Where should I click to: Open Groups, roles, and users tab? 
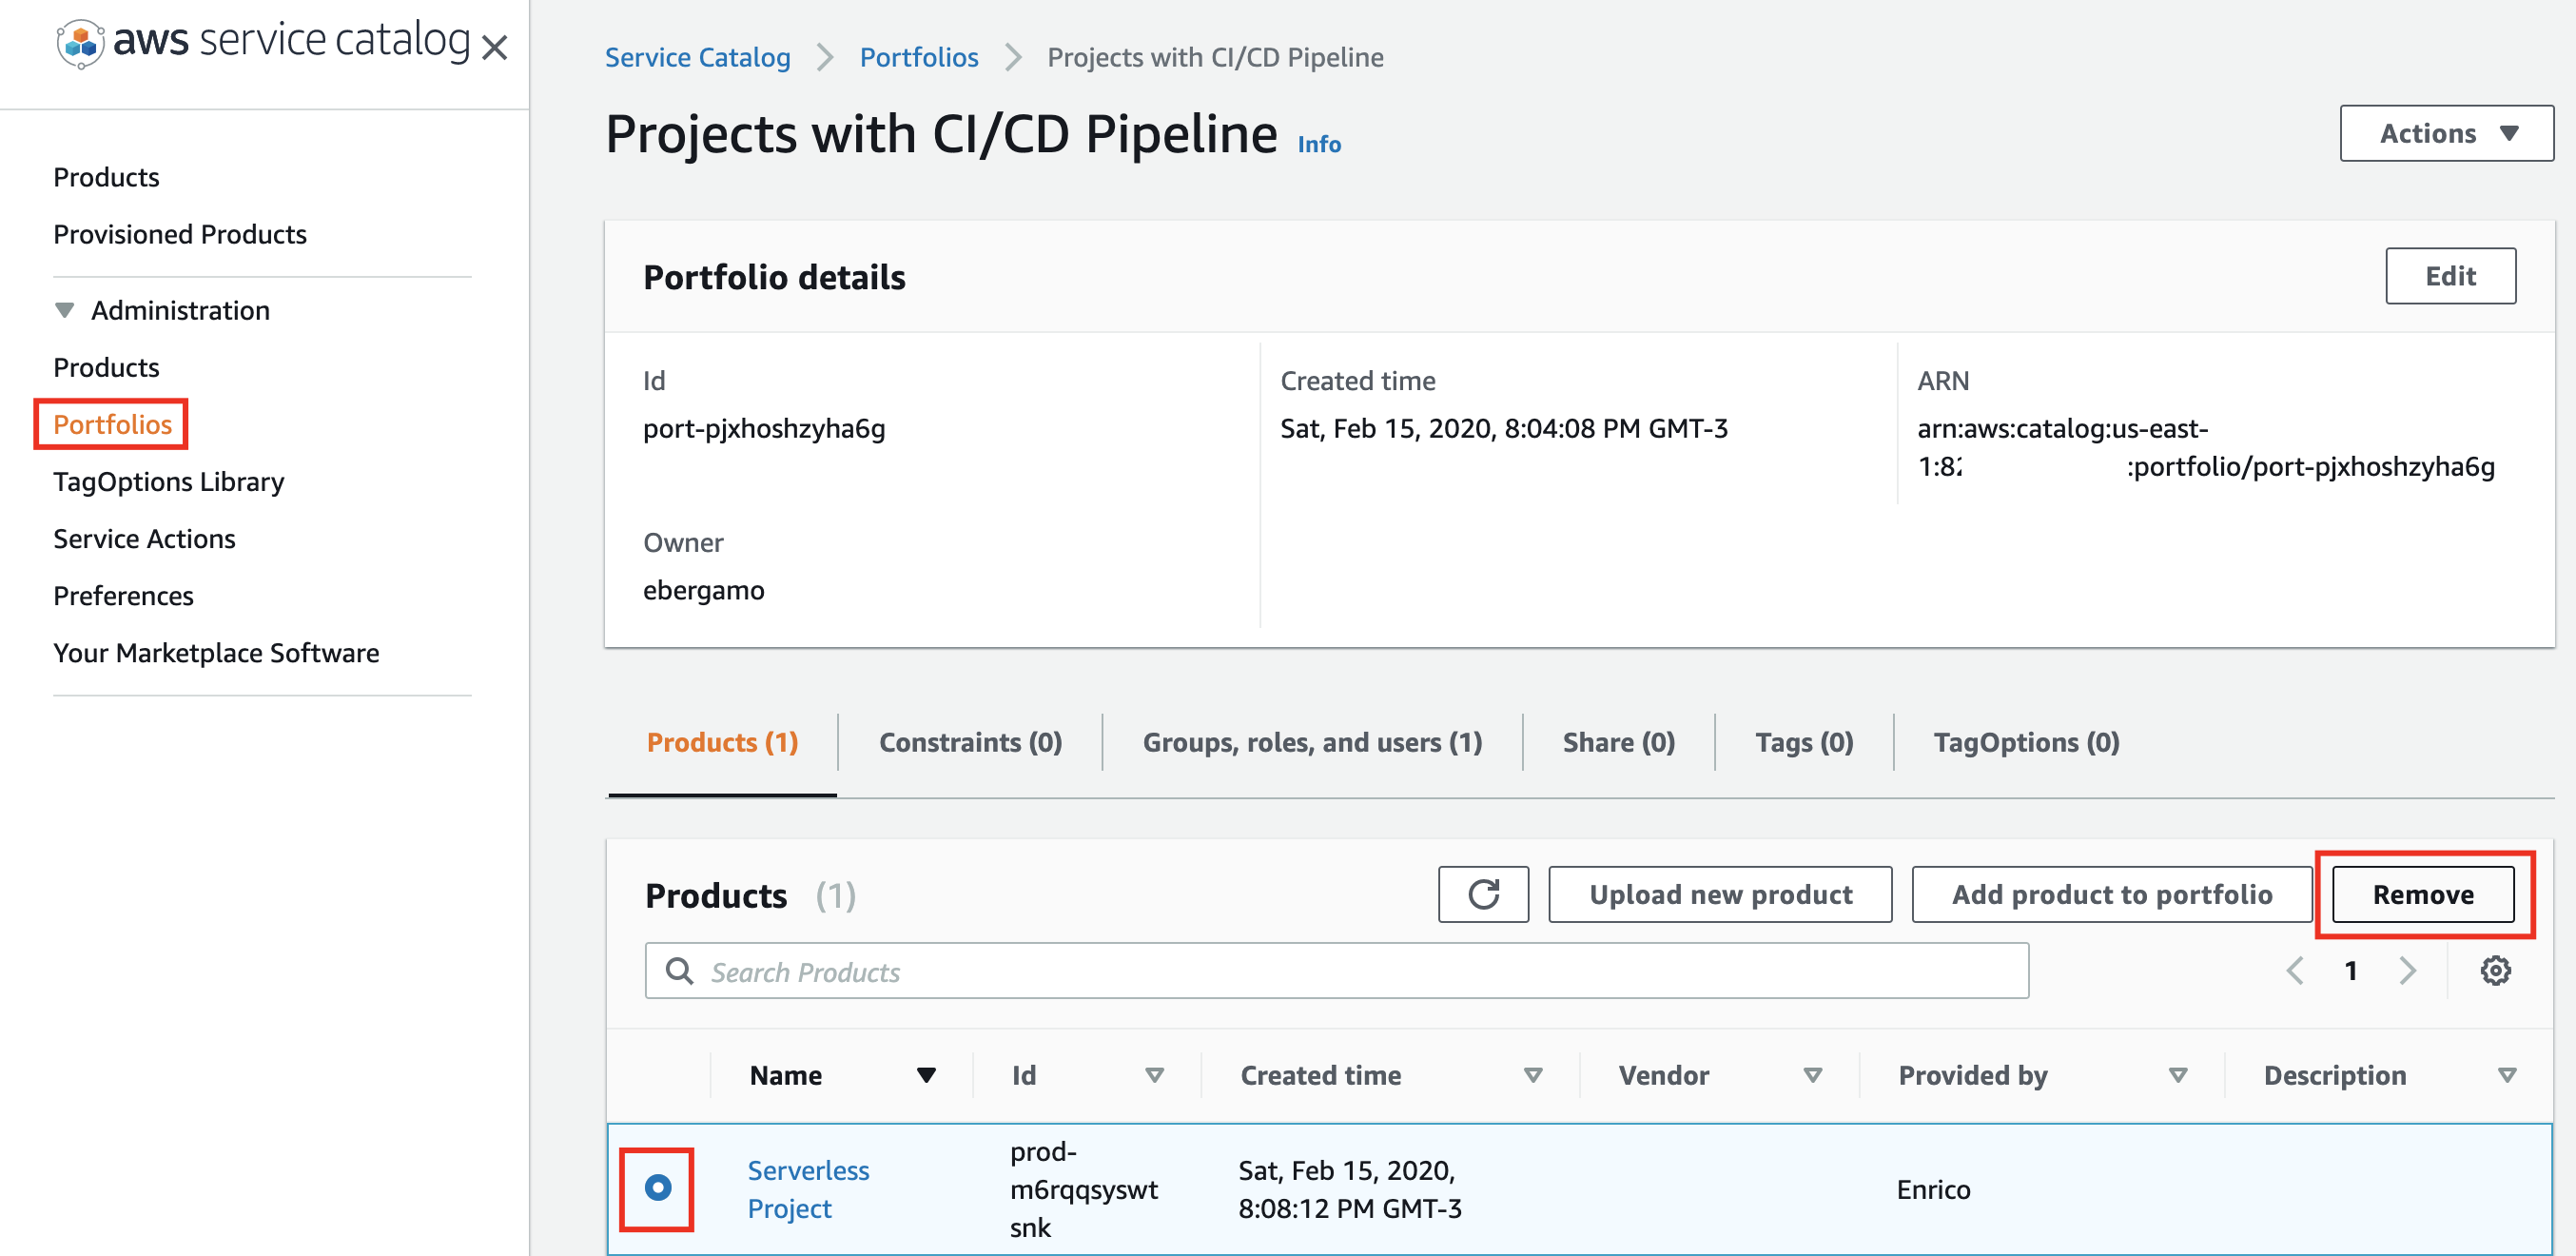(x=1312, y=742)
